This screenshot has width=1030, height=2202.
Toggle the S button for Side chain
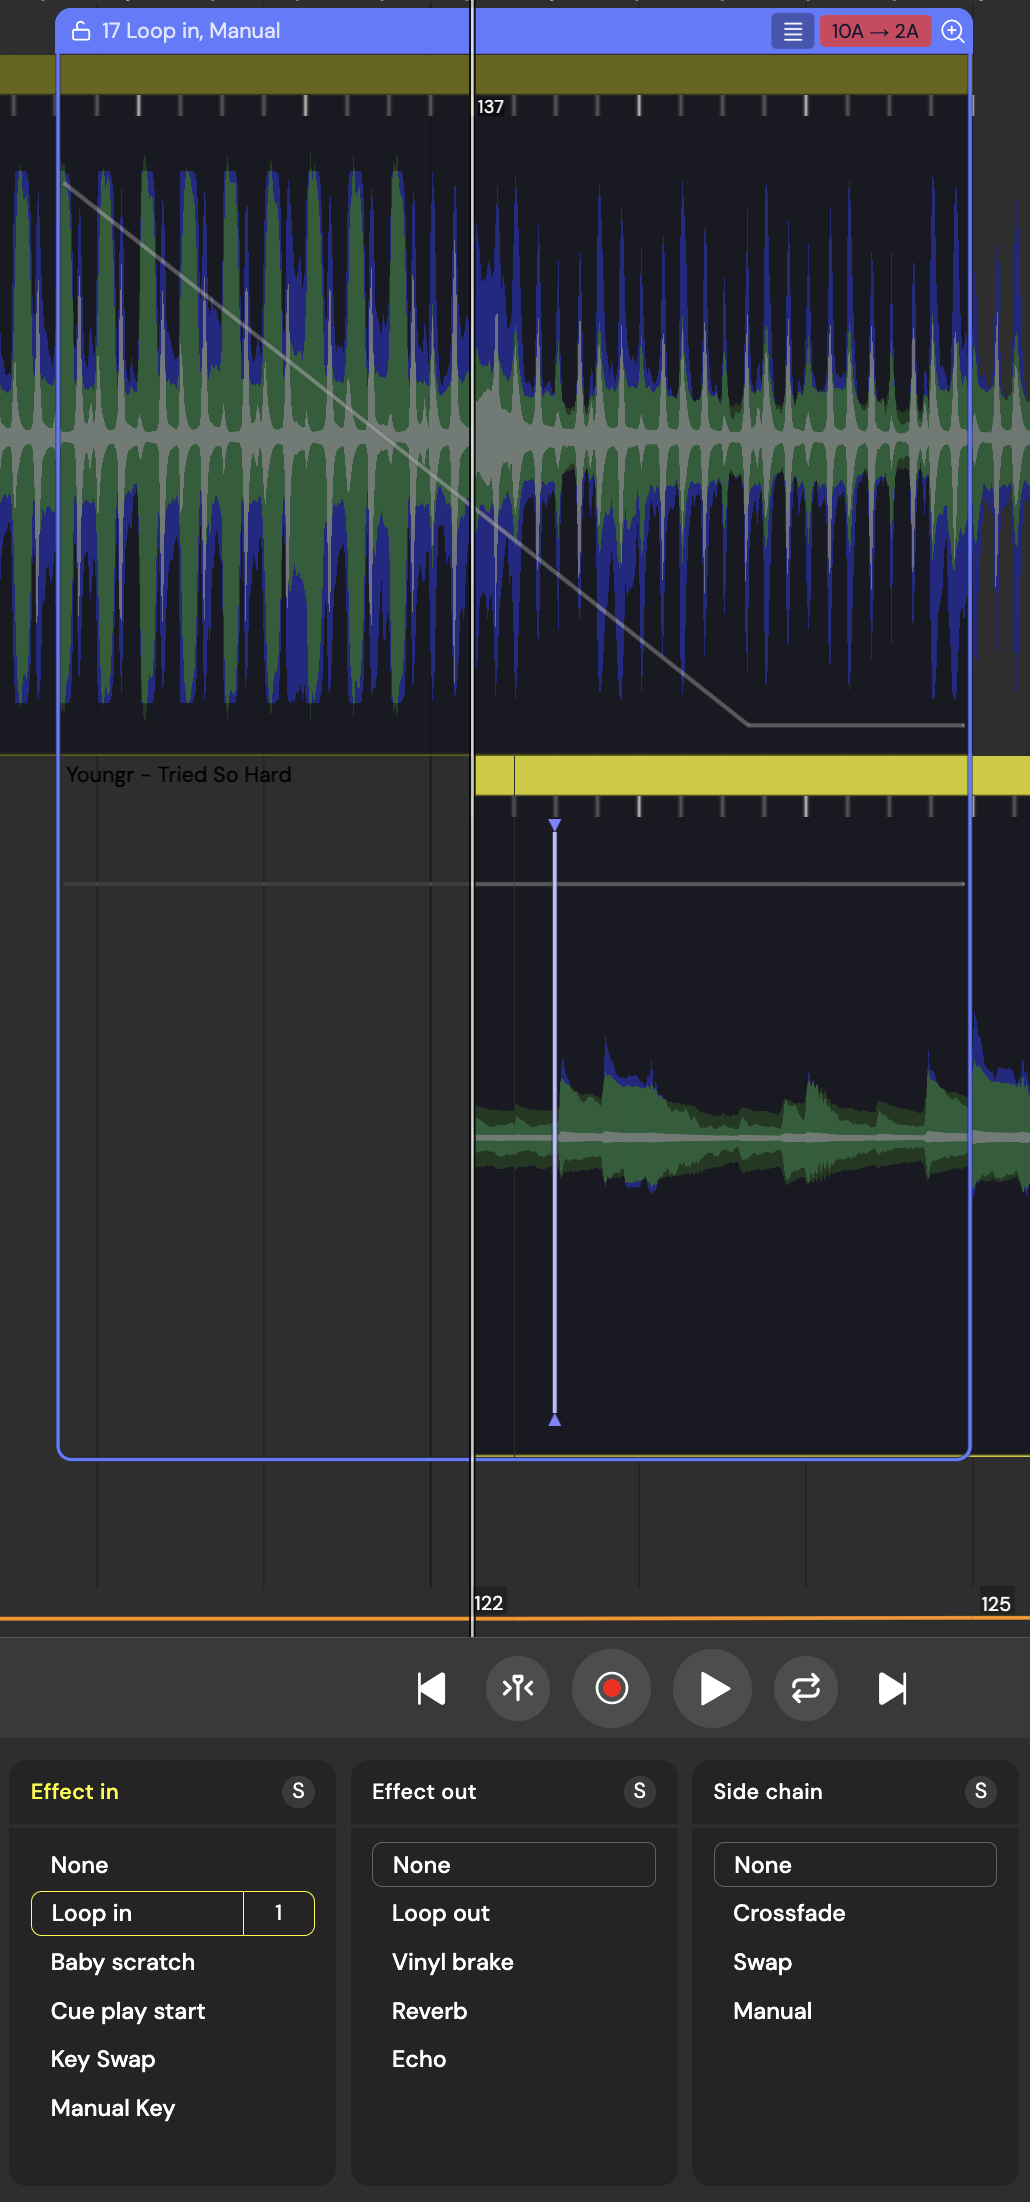(980, 1791)
